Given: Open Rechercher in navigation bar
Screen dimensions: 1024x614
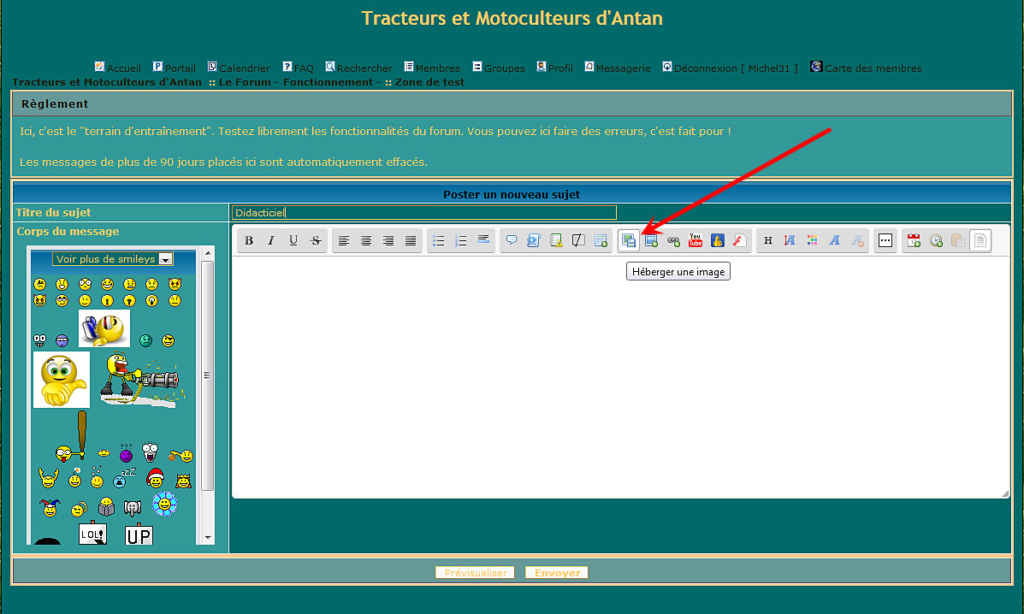Looking at the screenshot, I should pos(359,68).
